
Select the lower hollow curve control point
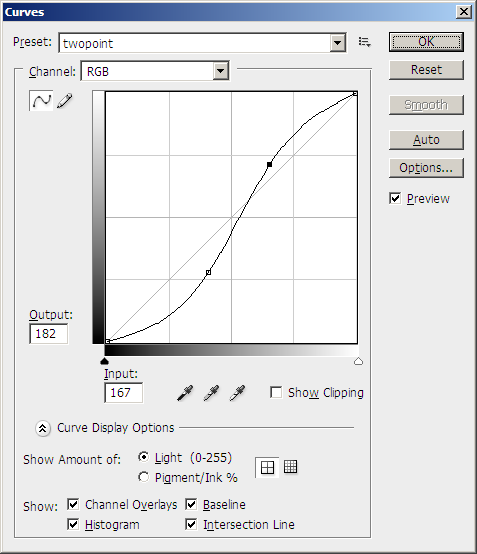pos(208,272)
